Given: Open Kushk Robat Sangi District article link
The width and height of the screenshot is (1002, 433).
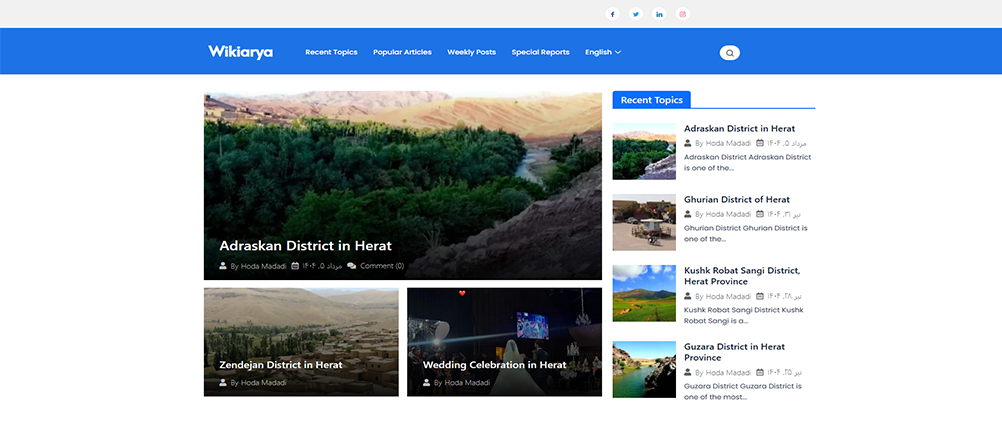Looking at the screenshot, I should [x=741, y=270].
